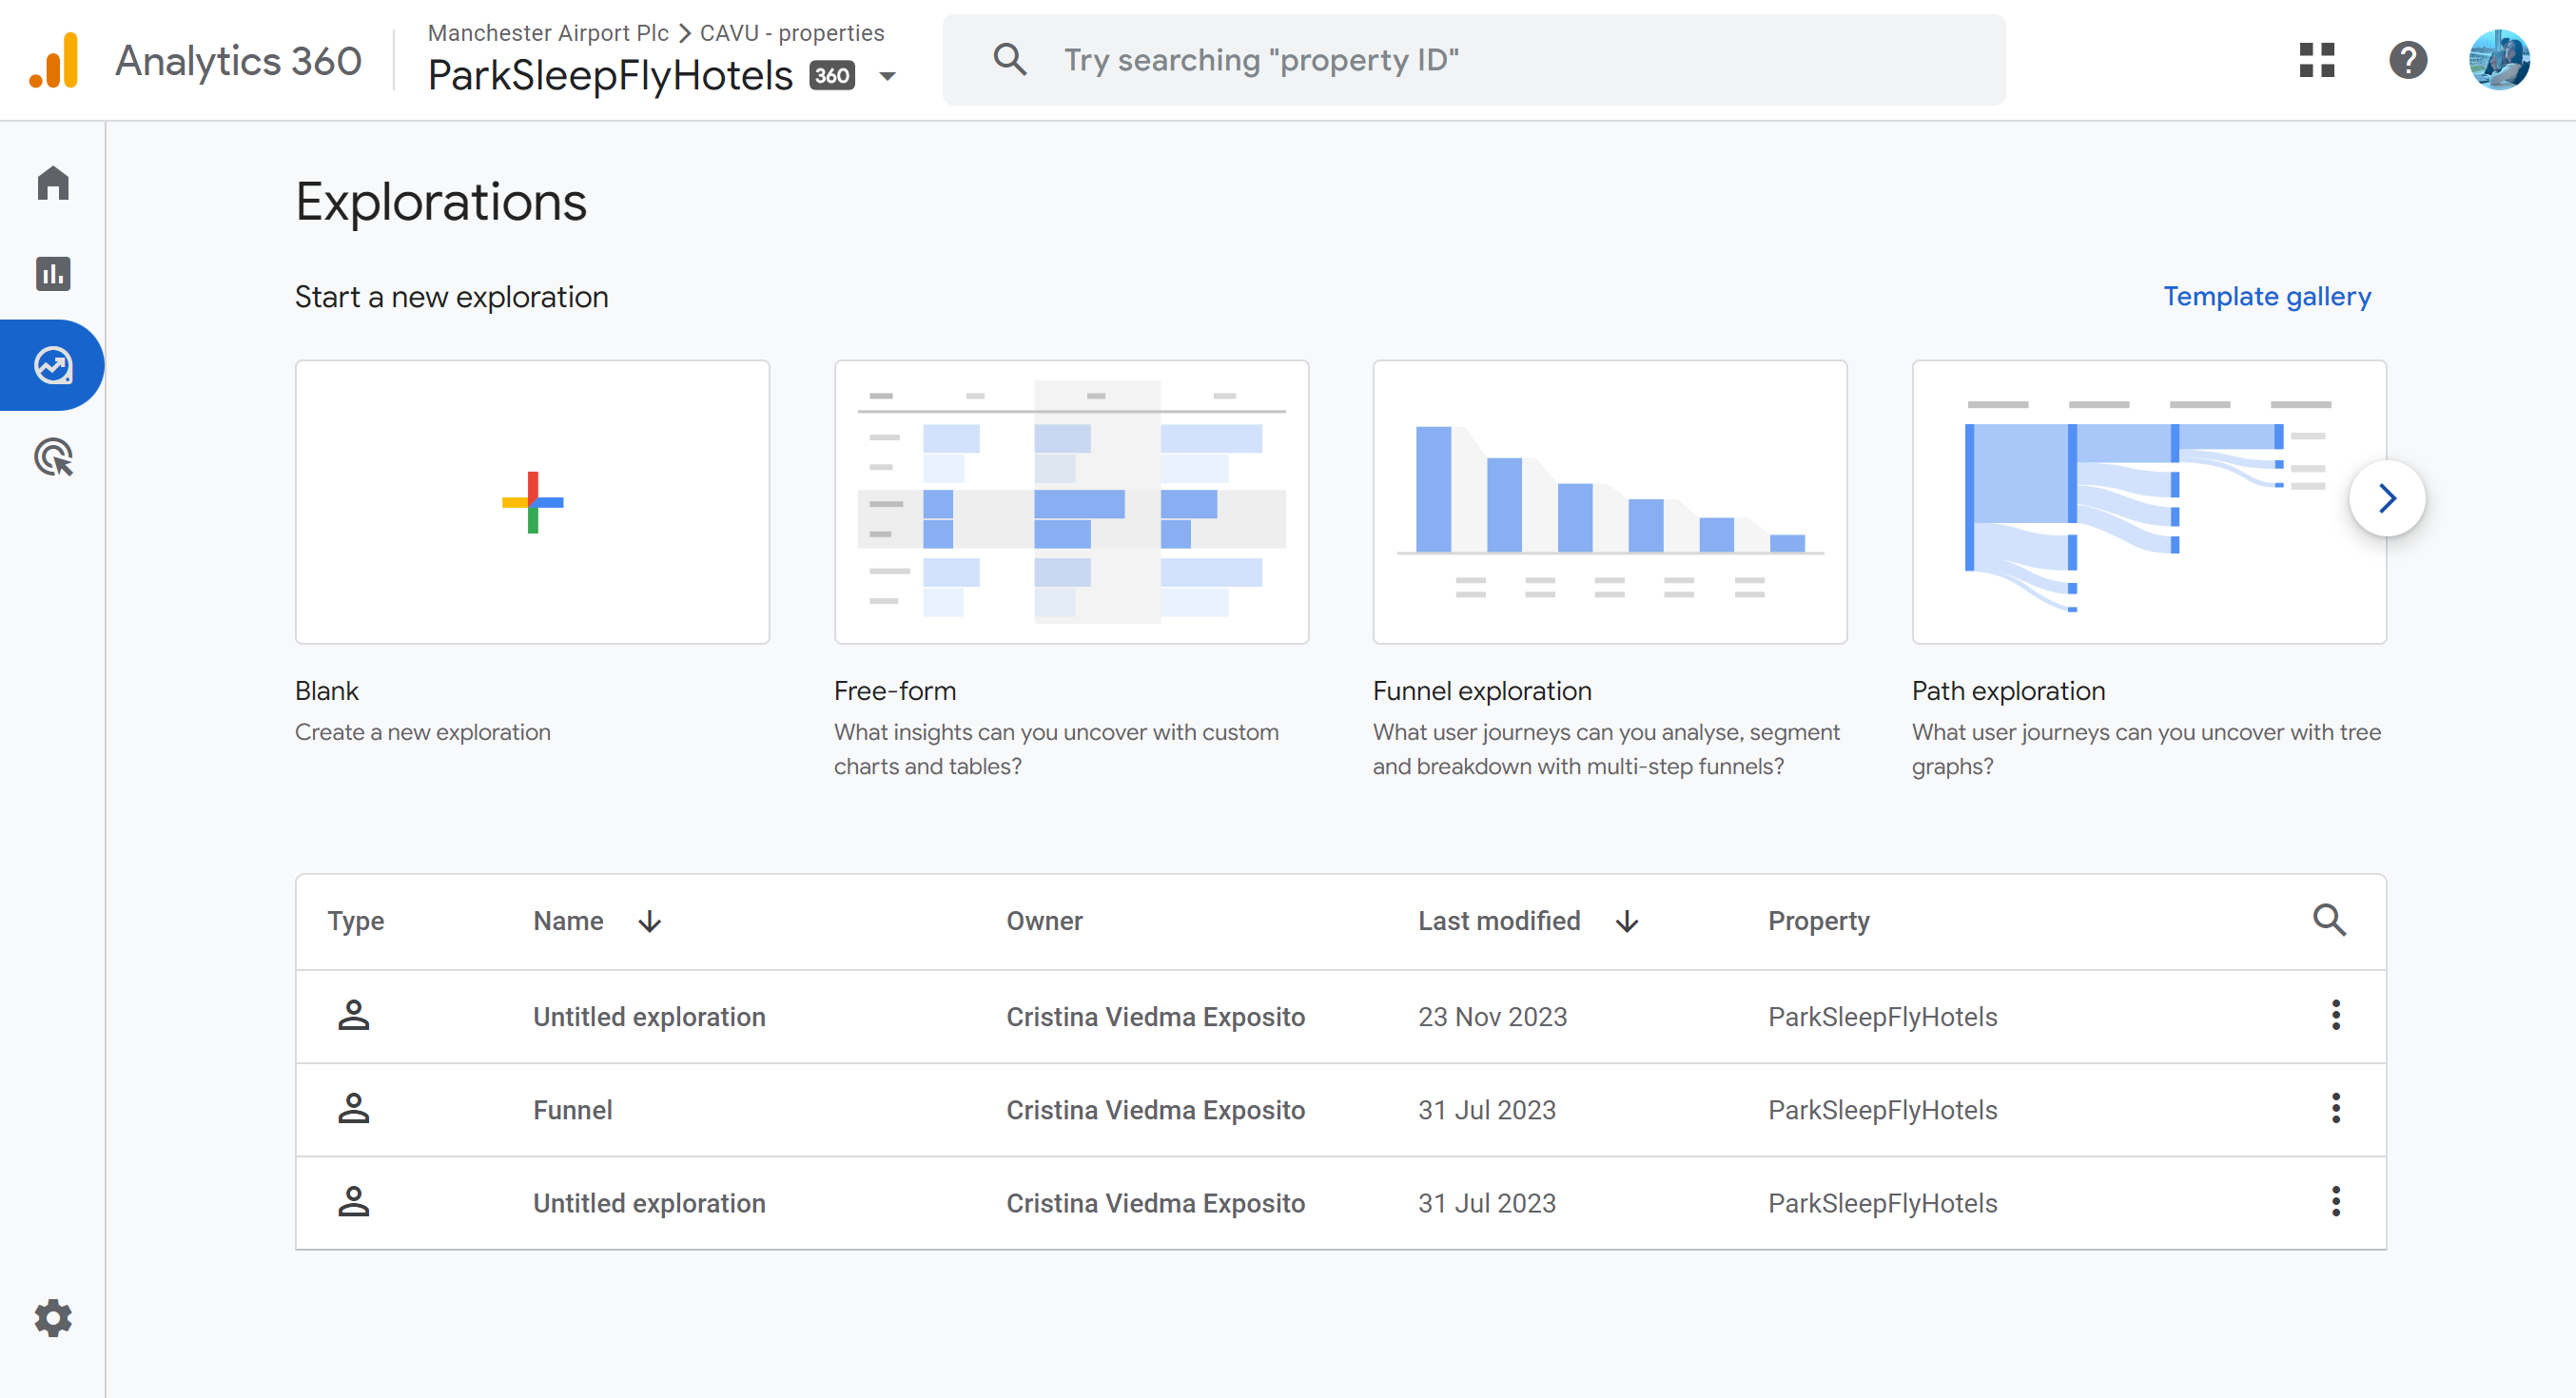Open the Google apps grid icon

(2316, 60)
